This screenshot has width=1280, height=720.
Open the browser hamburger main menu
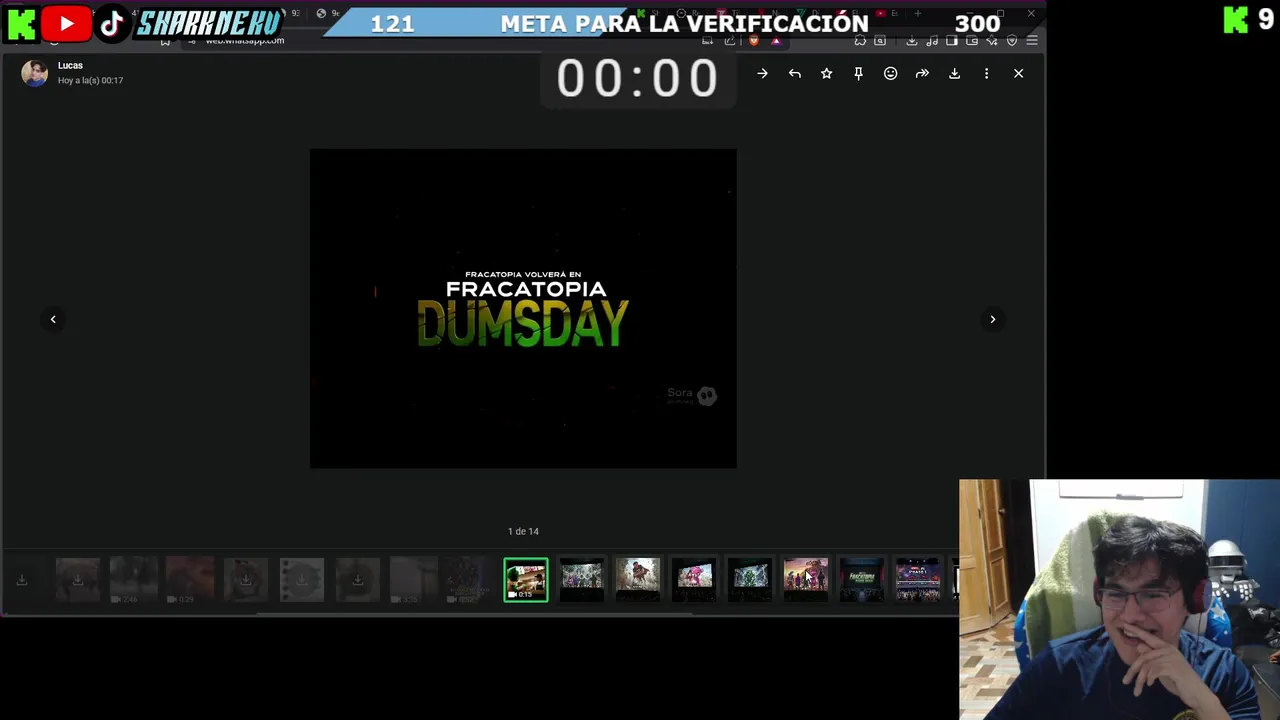(x=1032, y=40)
